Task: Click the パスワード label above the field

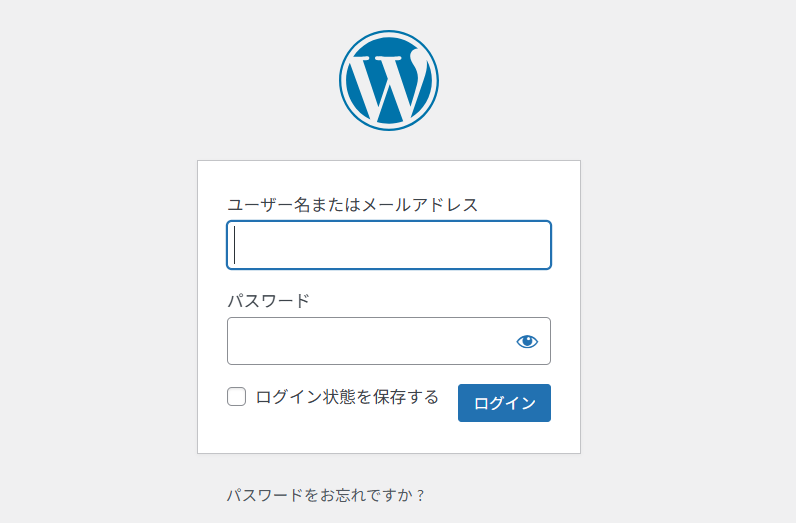Action: point(268,301)
